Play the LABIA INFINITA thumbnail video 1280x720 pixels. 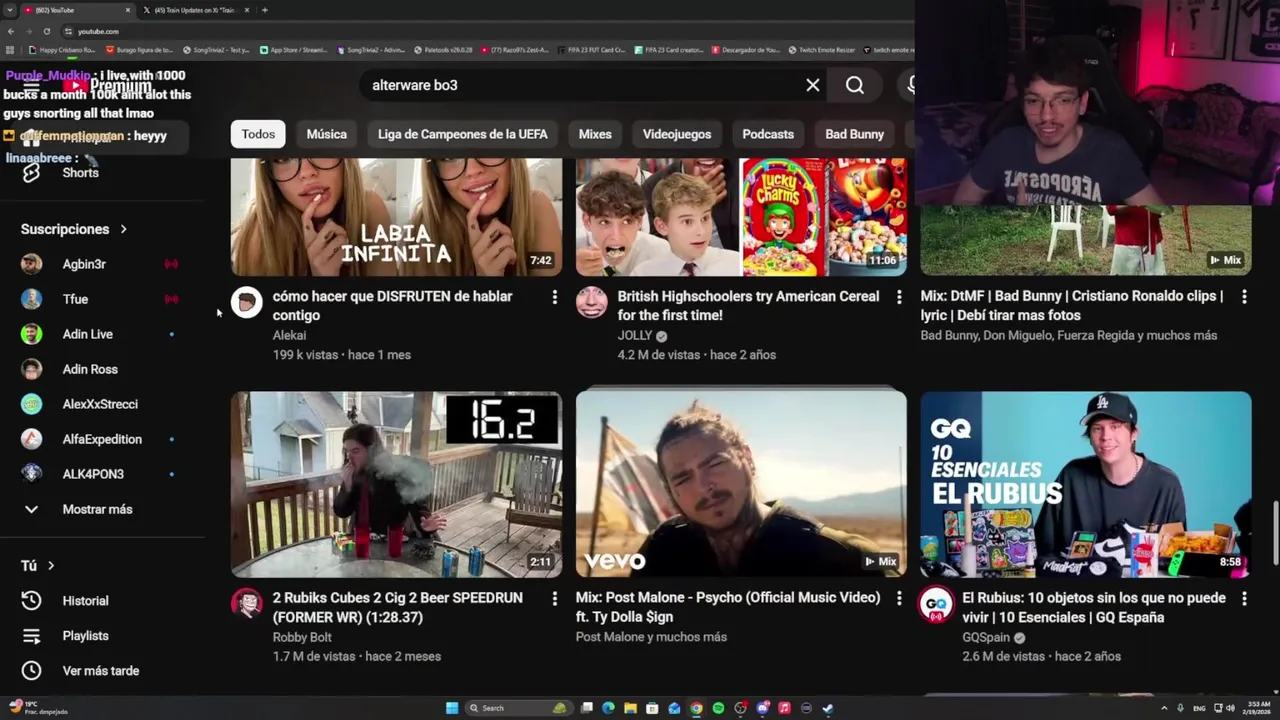pos(397,217)
